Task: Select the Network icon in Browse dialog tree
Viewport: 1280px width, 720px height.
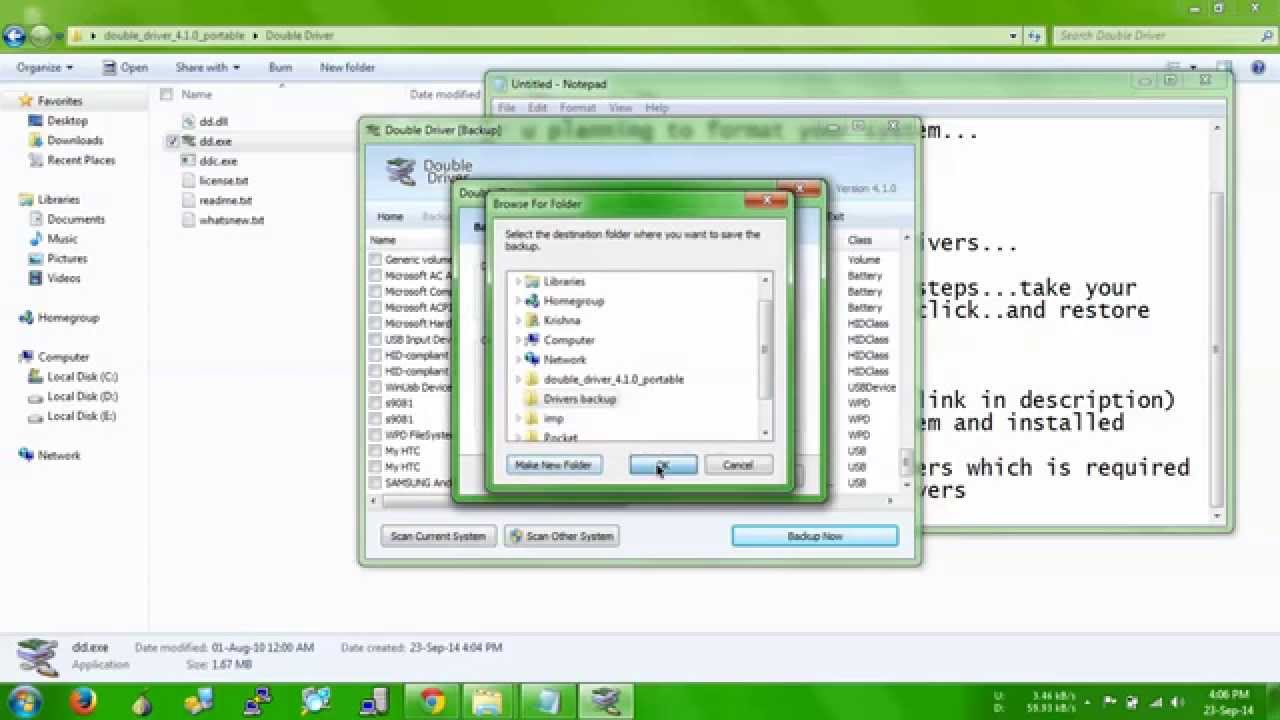Action: (x=532, y=359)
